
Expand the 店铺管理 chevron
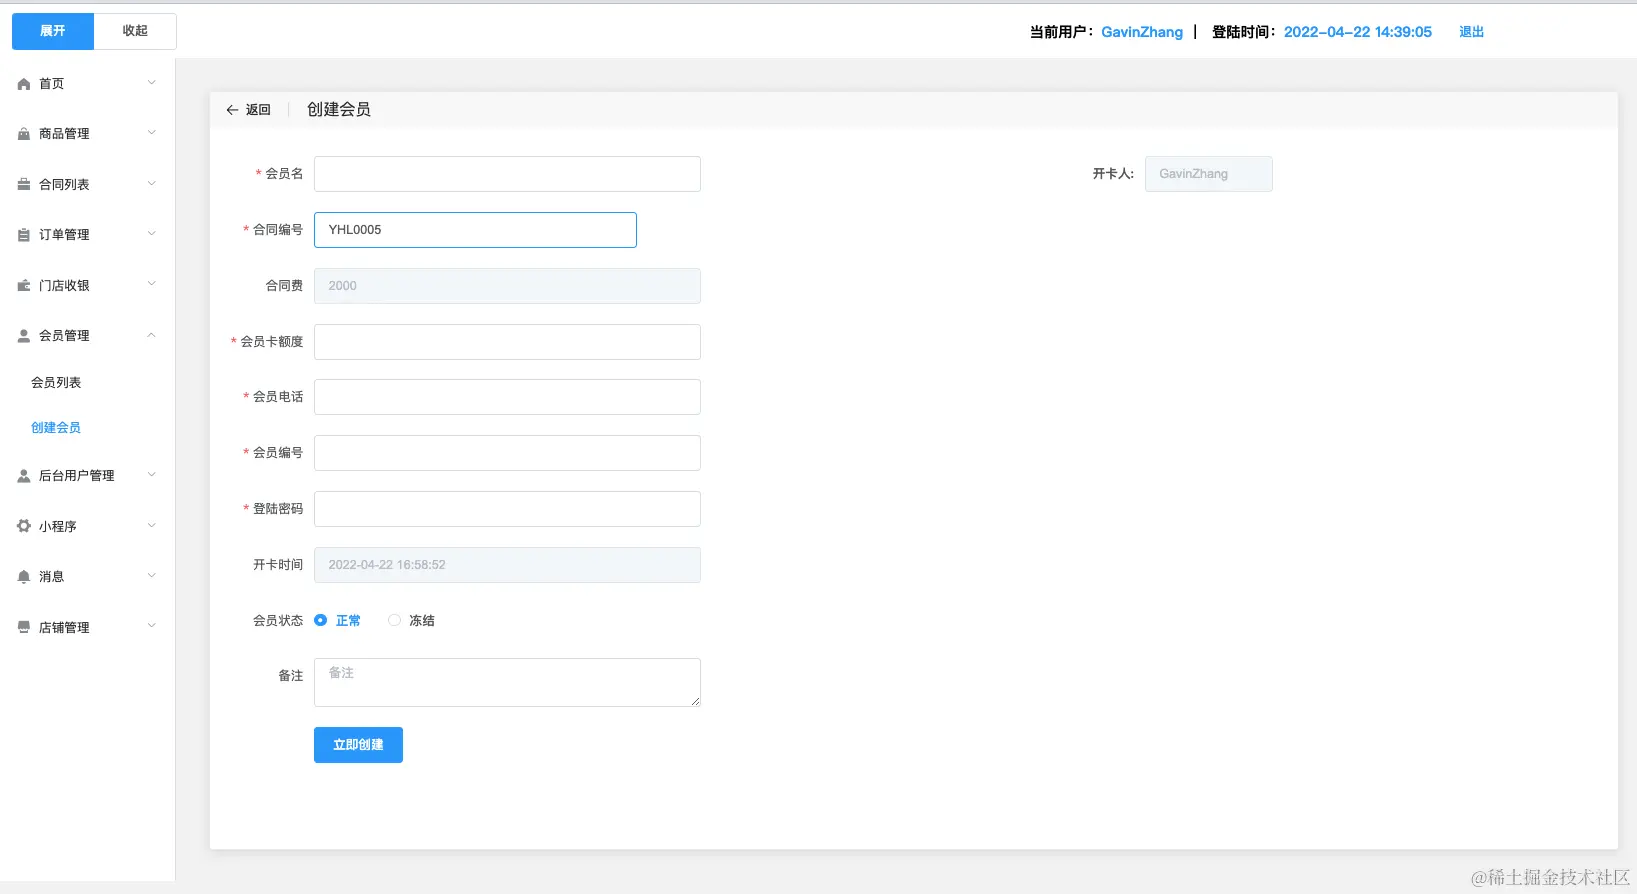click(x=152, y=626)
